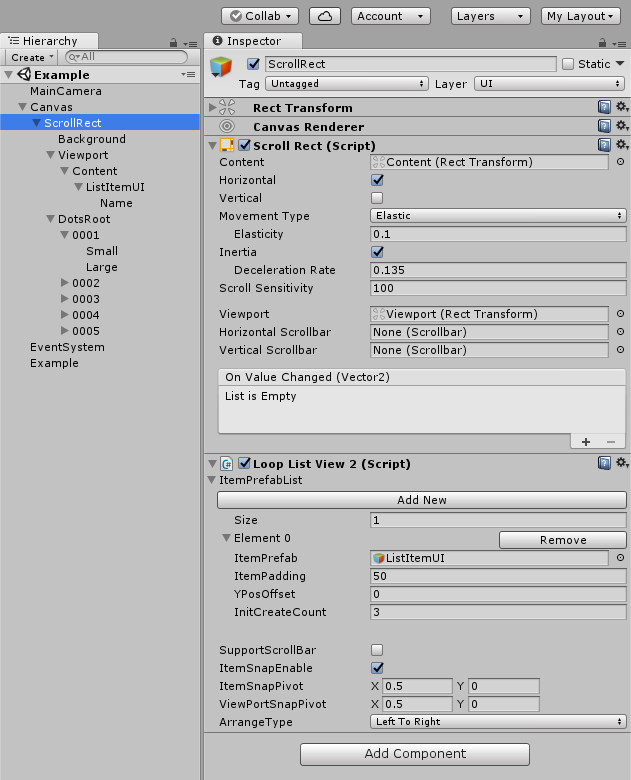Click the Scroll Rect script component icon
Image resolution: width=631 pixels, height=780 pixels.
227,145
